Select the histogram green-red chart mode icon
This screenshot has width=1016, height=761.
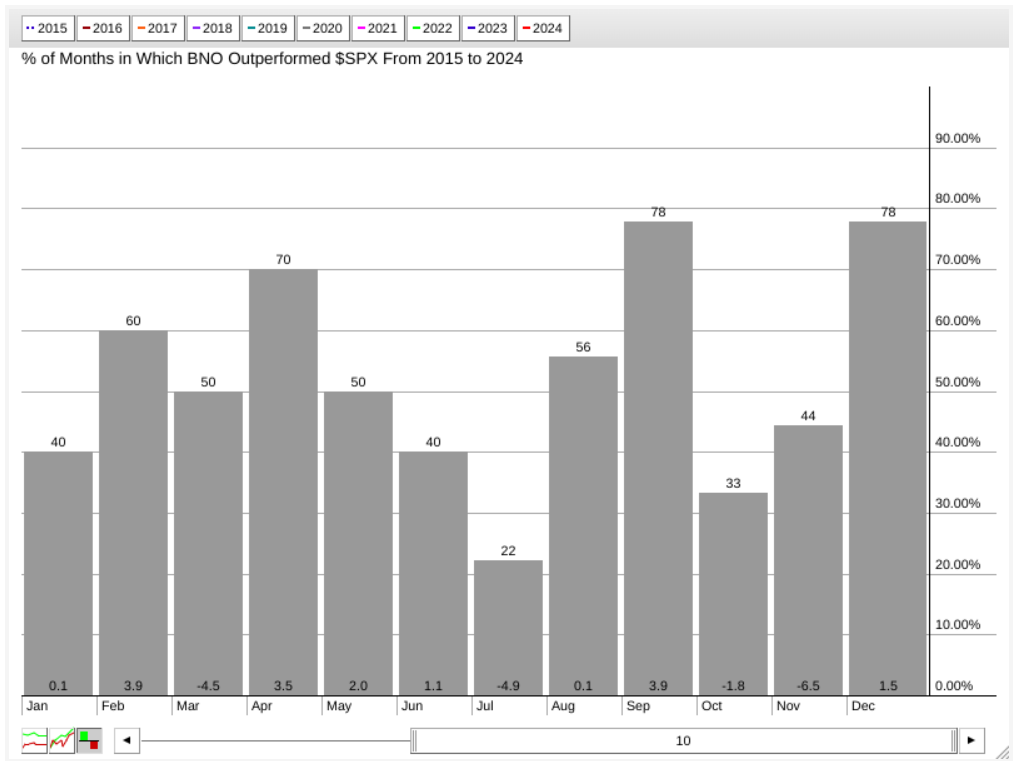(x=90, y=741)
